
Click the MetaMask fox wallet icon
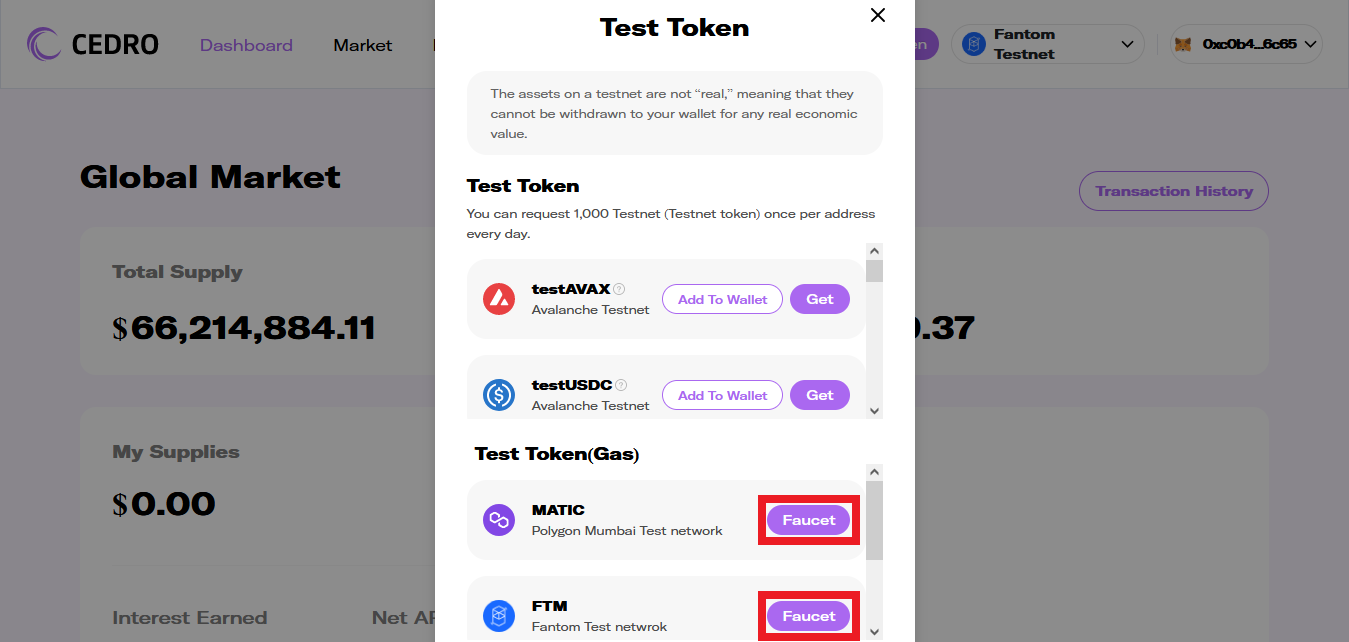1183,45
